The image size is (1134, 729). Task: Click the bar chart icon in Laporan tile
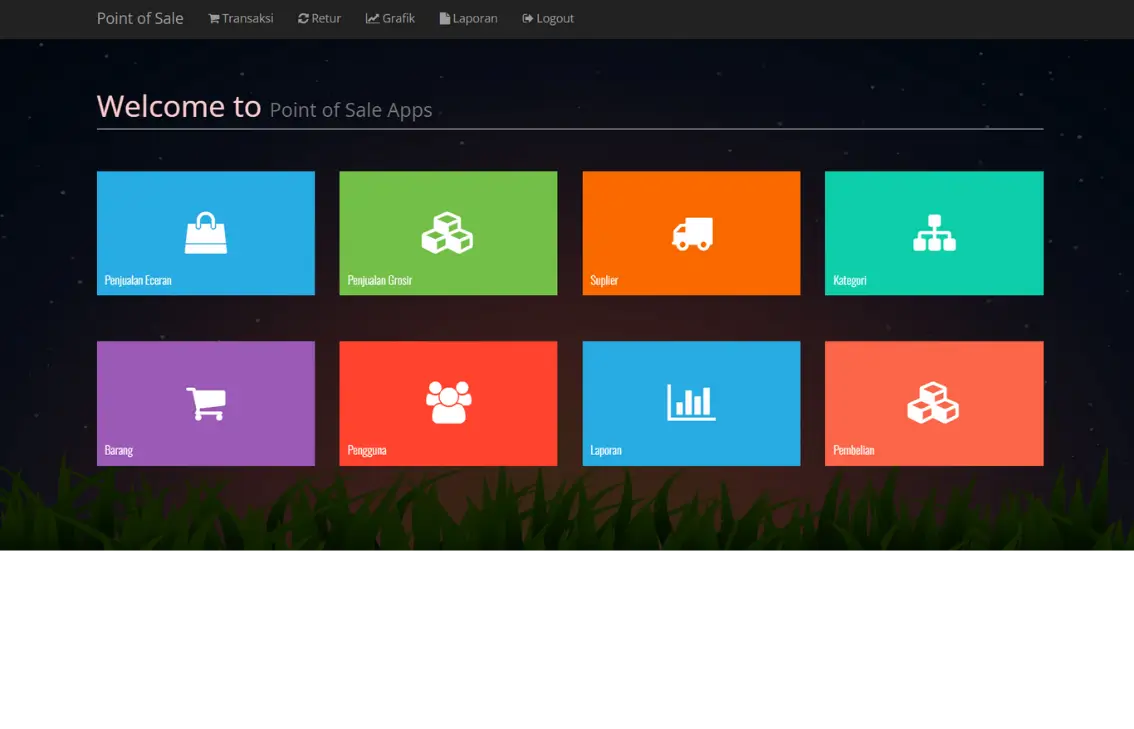click(691, 403)
